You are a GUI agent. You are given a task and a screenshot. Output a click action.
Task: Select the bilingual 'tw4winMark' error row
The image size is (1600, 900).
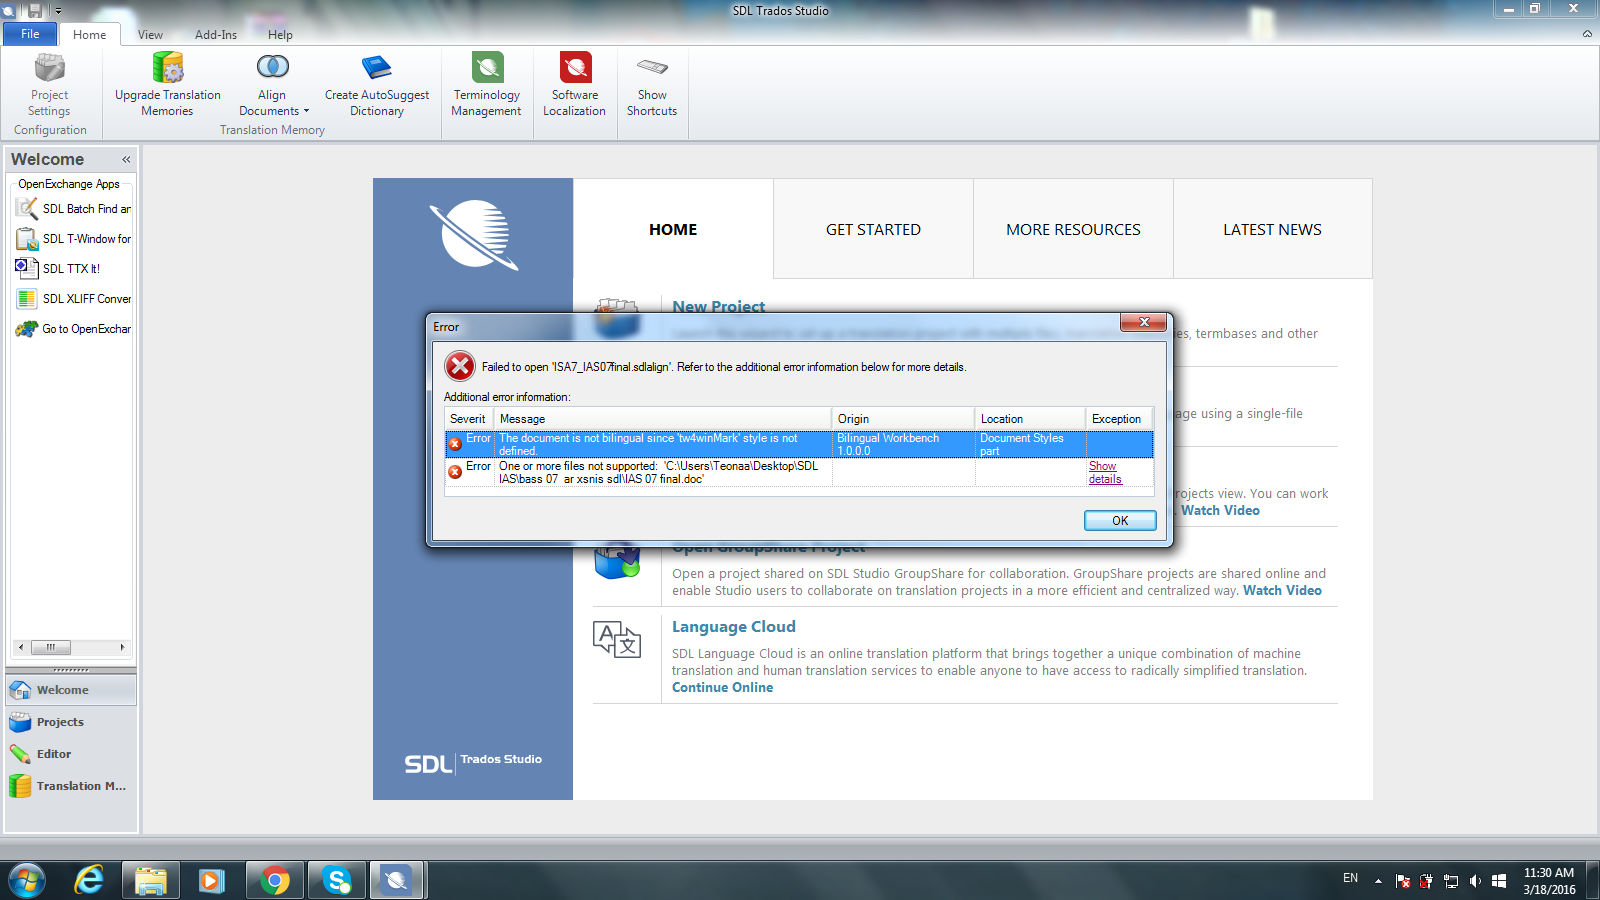(799, 444)
